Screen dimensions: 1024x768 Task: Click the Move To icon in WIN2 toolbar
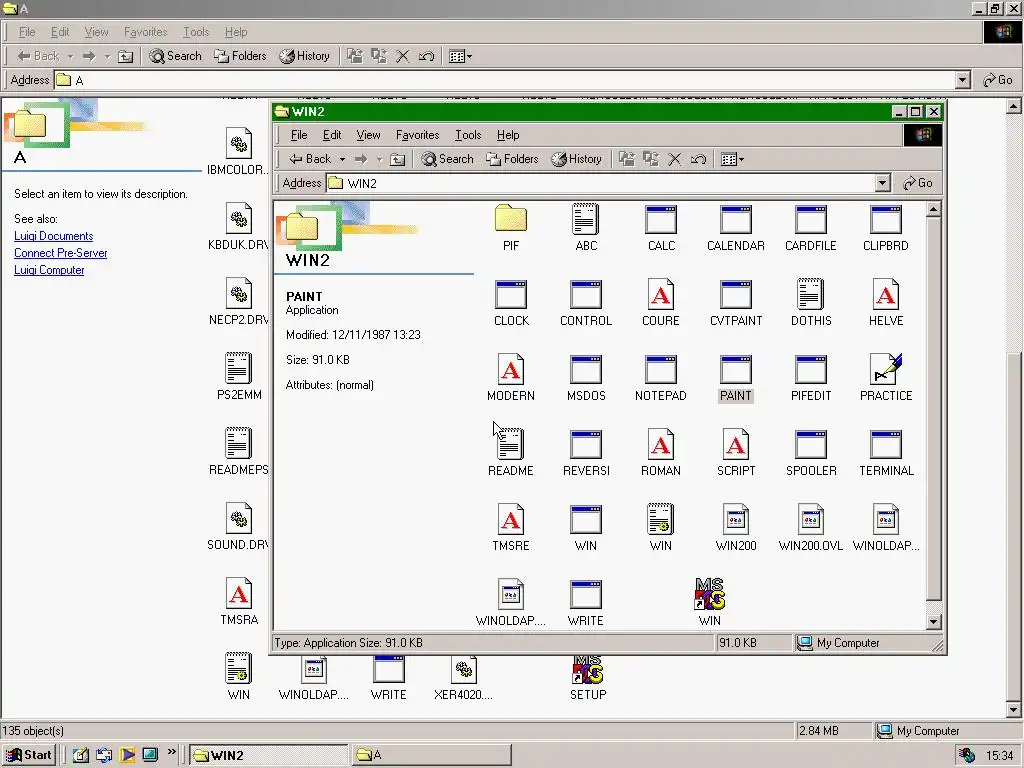point(627,159)
